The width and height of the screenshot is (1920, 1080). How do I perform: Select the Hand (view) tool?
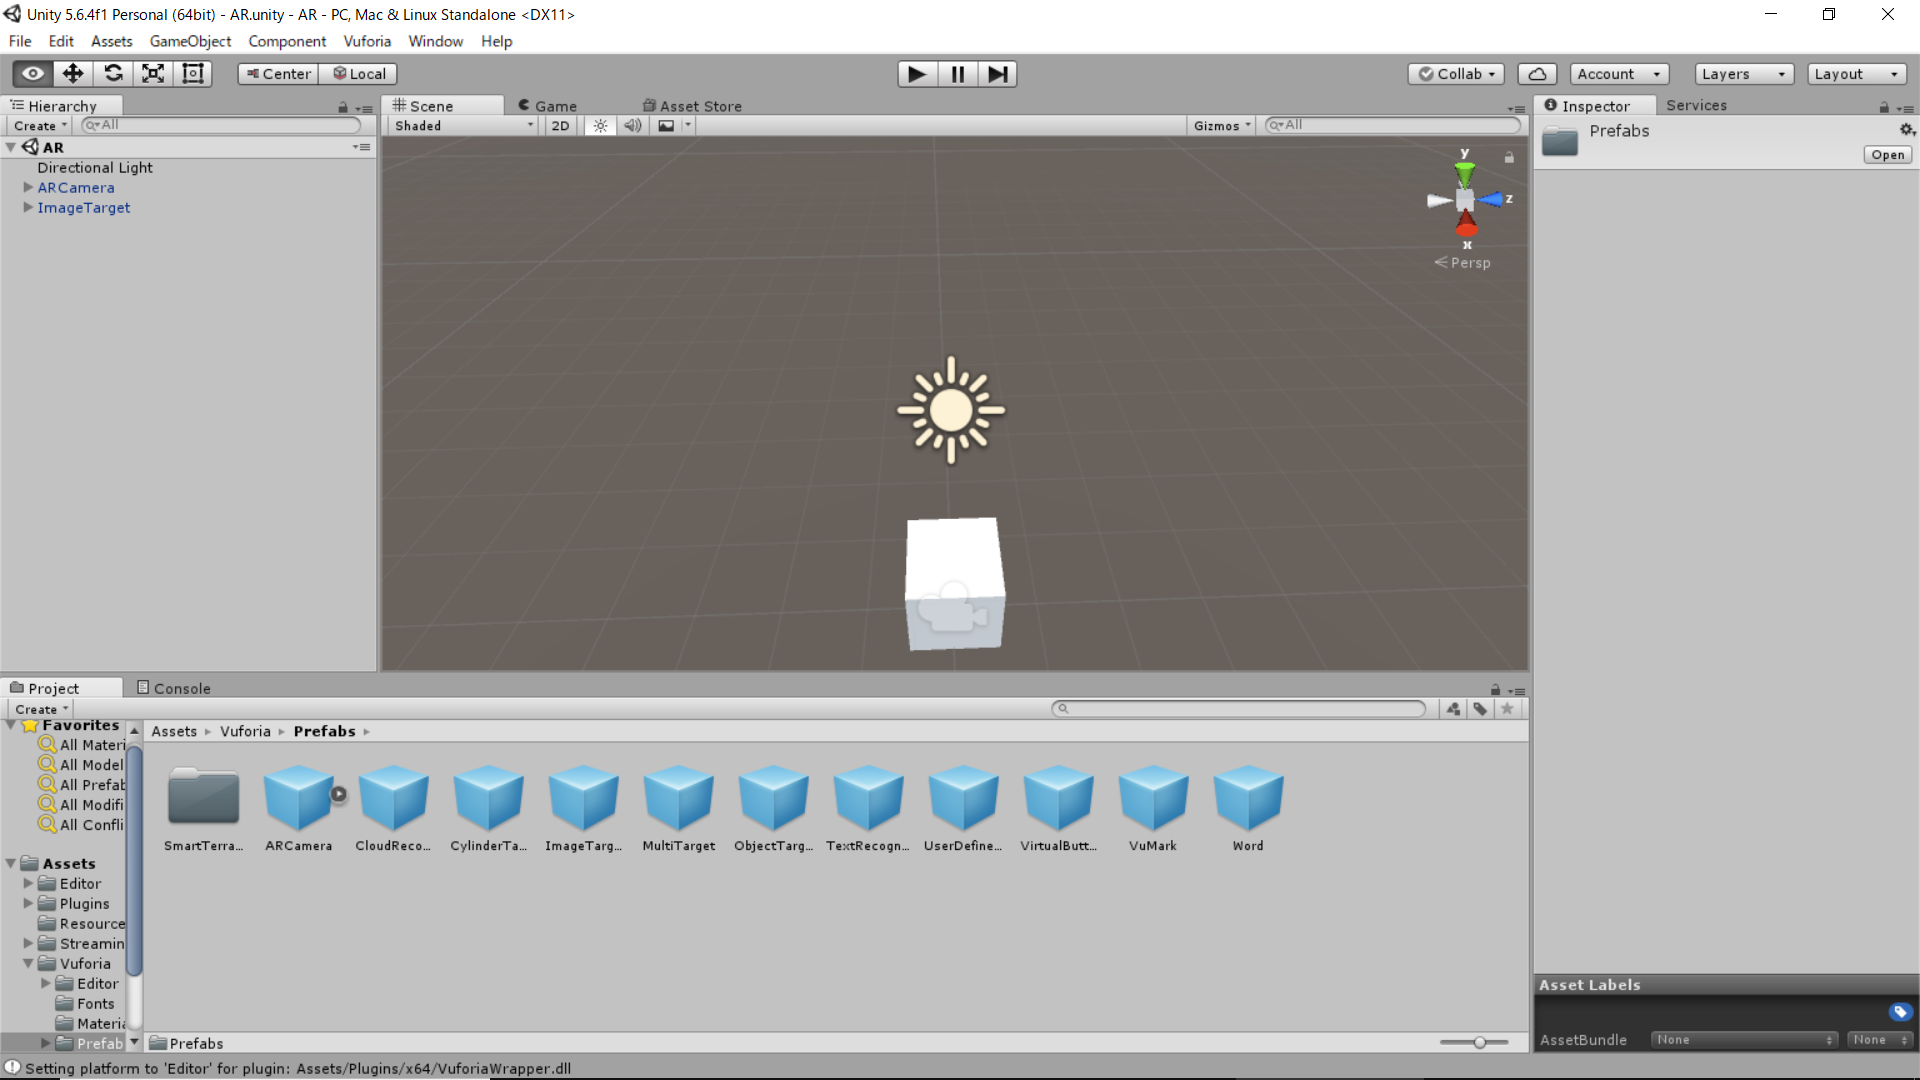pos(33,74)
